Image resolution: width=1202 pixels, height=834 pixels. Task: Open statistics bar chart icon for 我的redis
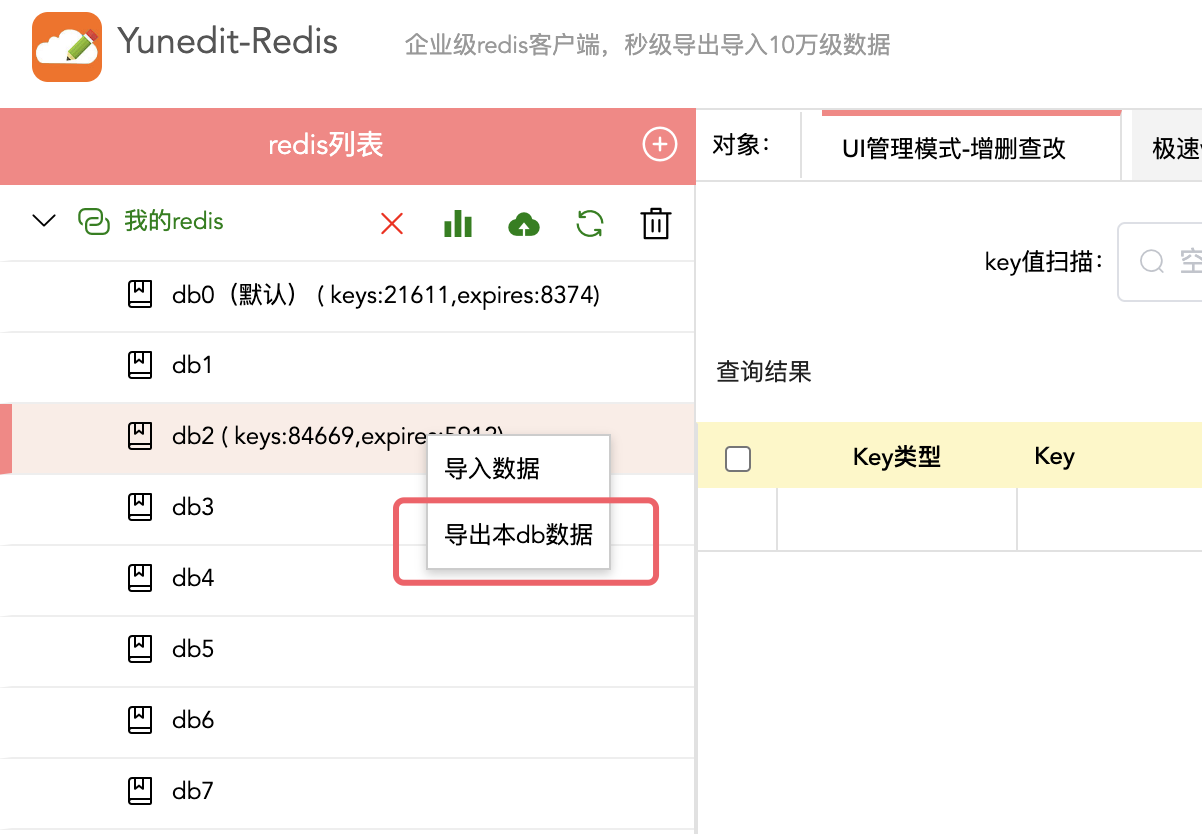tap(458, 224)
